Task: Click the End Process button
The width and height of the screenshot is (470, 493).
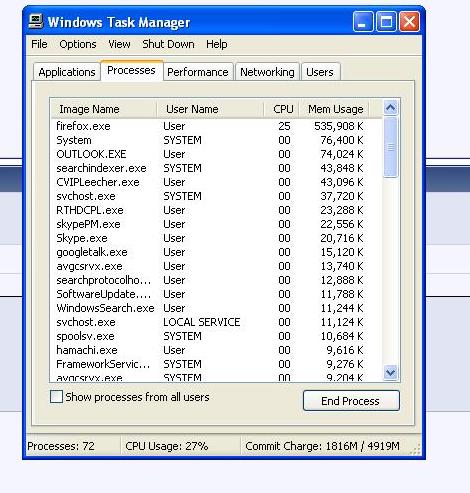Action: (x=351, y=401)
